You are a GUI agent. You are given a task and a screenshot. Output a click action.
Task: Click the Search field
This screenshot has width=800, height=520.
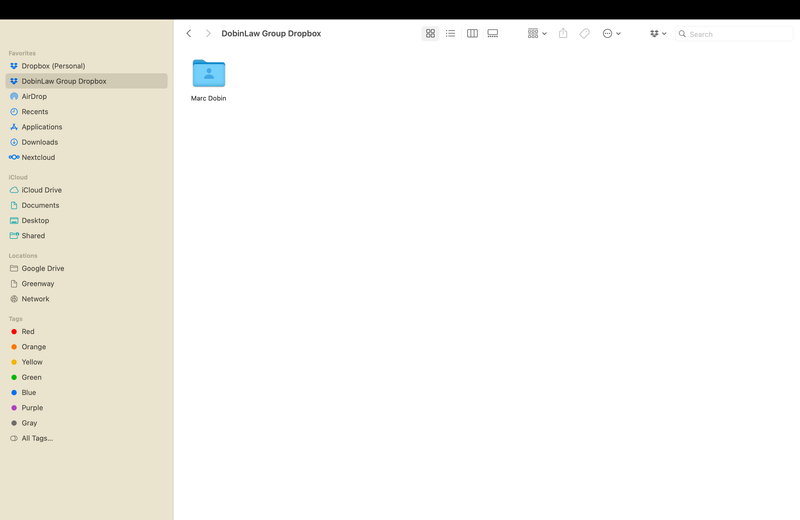[x=734, y=34]
